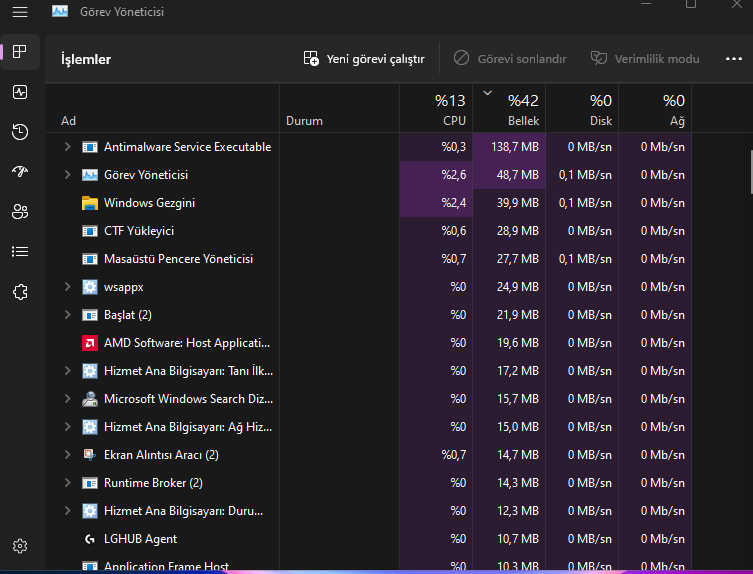
Task: Click the vertical scrollbar thumb
Action: click(751, 172)
